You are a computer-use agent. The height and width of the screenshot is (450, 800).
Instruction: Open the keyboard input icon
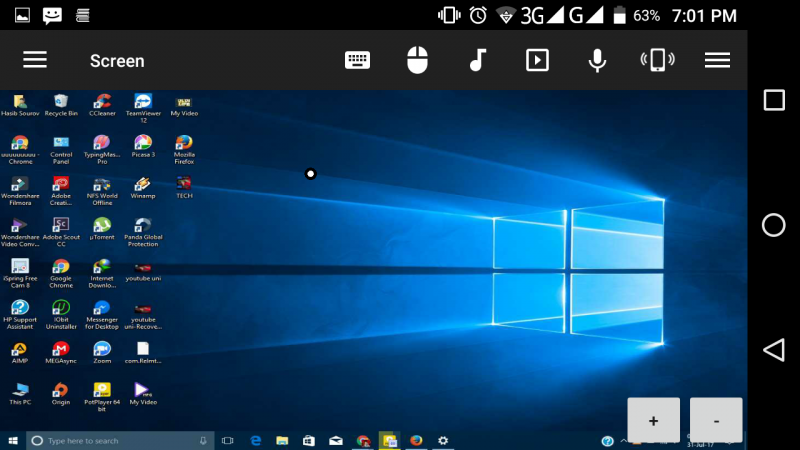tap(357, 60)
